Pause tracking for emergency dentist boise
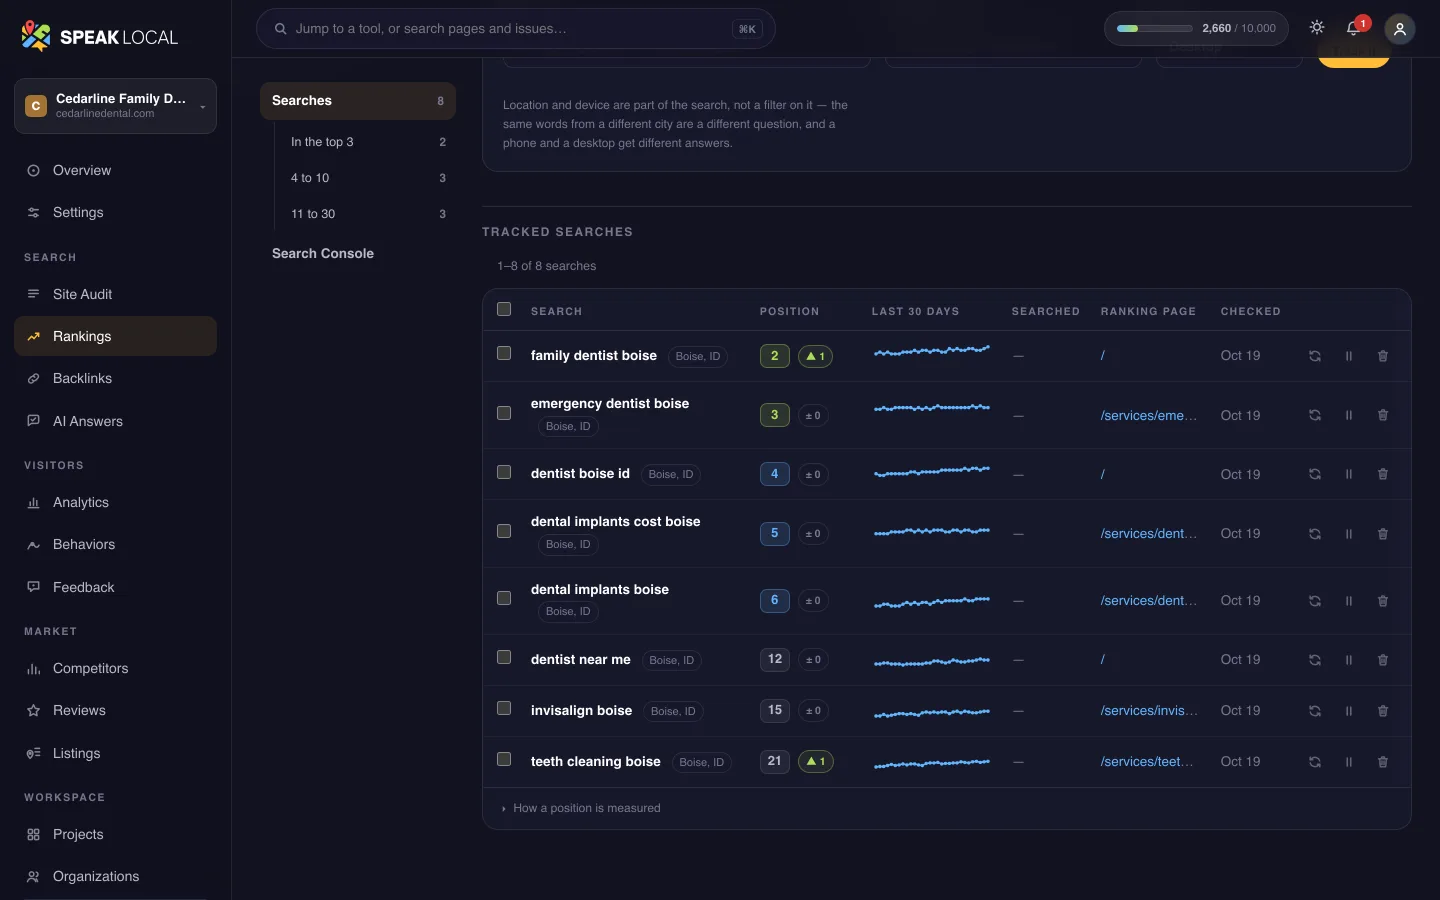This screenshot has width=1440, height=900. pyautogui.click(x=1349, y=415)
